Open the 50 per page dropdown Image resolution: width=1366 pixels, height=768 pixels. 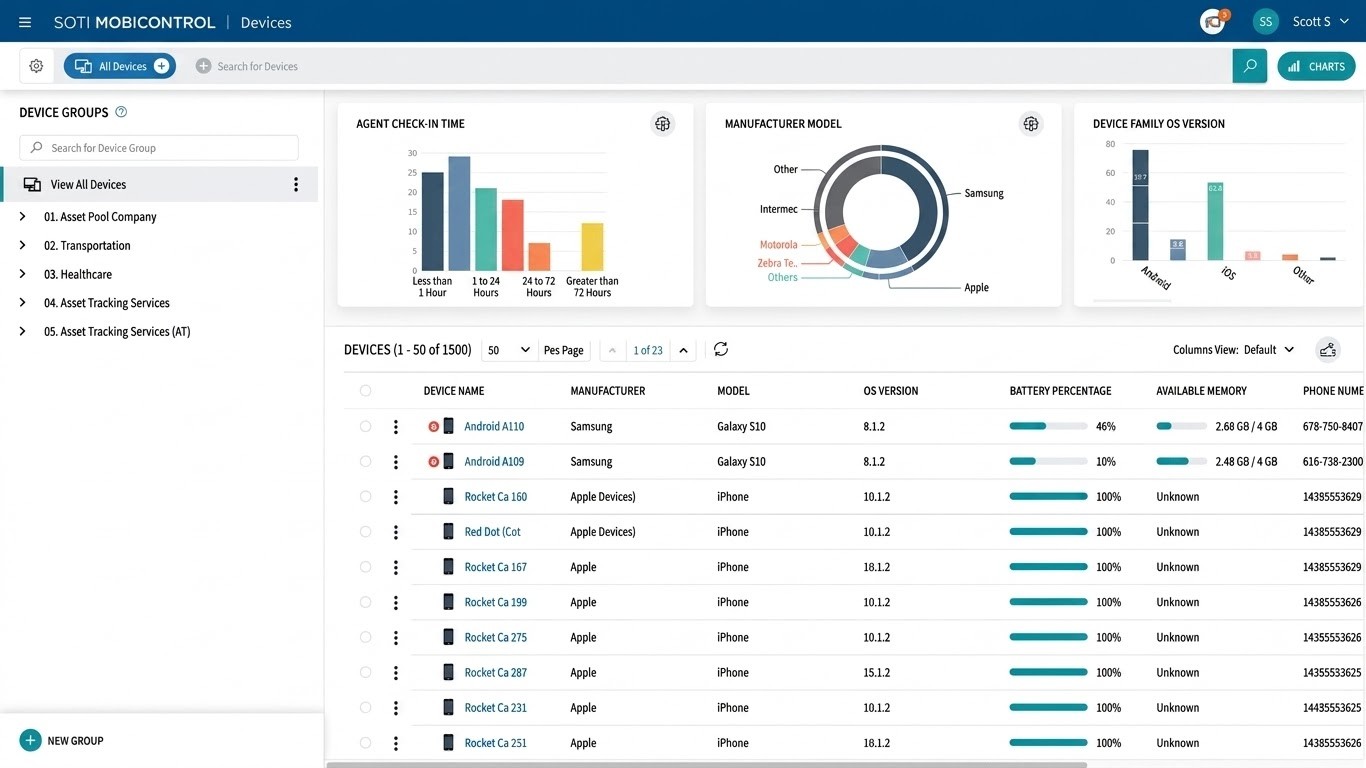(509, 350)
